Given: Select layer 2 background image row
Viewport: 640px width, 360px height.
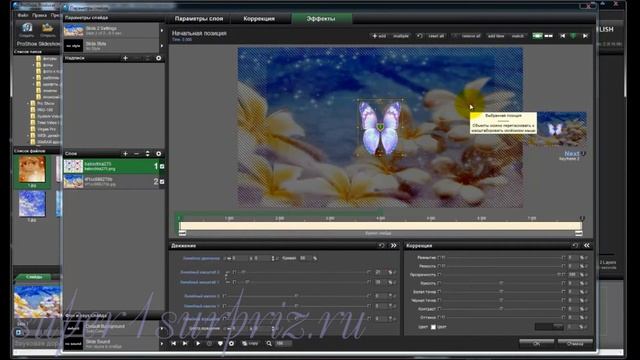Looking at the screenshot, I should click(x=114, y=182).
